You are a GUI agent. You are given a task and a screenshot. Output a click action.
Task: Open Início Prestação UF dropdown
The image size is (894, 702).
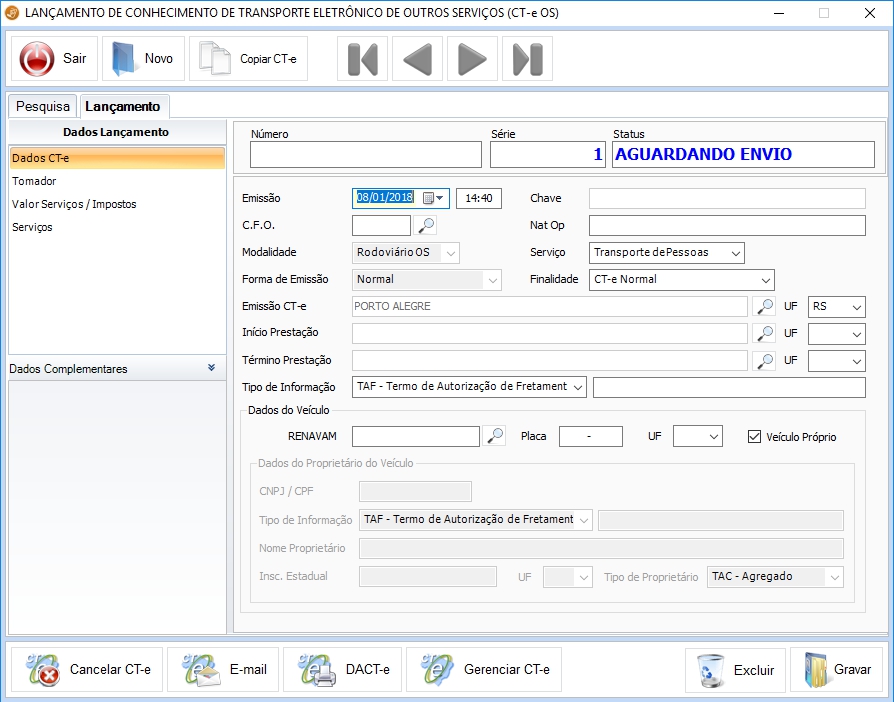point(836,334)
